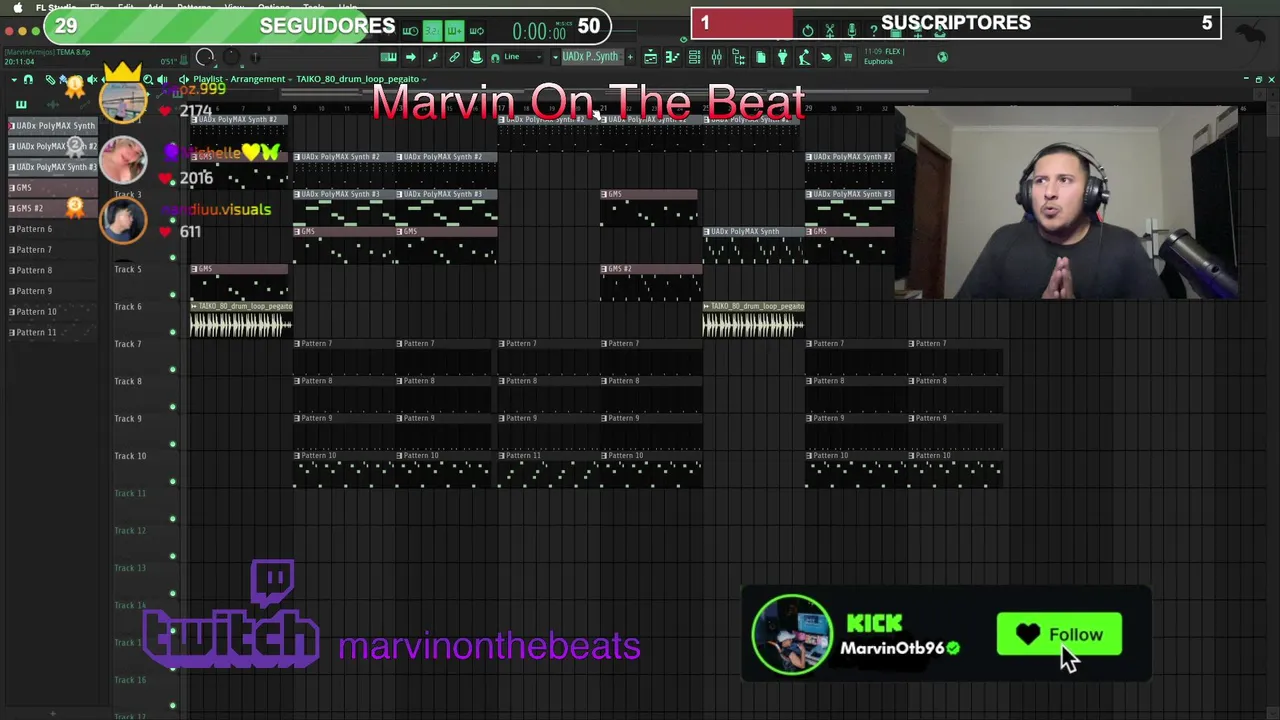
Task: Select Pattern 7 in pattern list
Action: 53,249
